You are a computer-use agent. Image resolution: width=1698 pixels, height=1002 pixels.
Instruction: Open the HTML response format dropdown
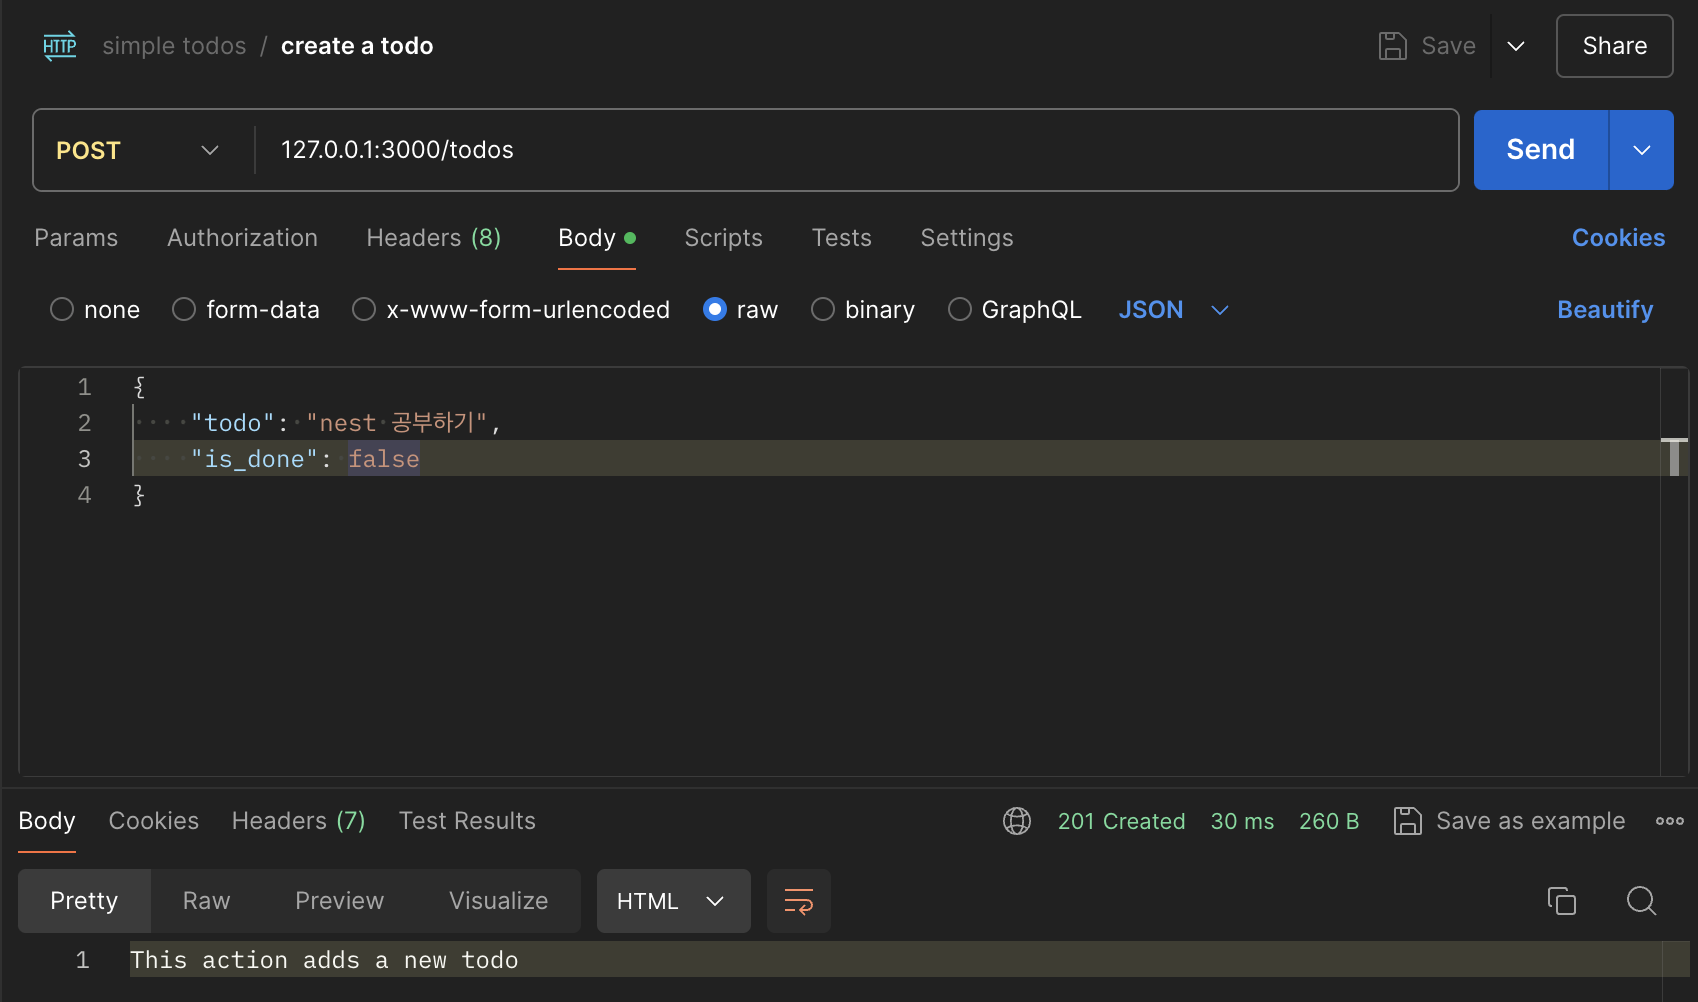click(673, 901)
